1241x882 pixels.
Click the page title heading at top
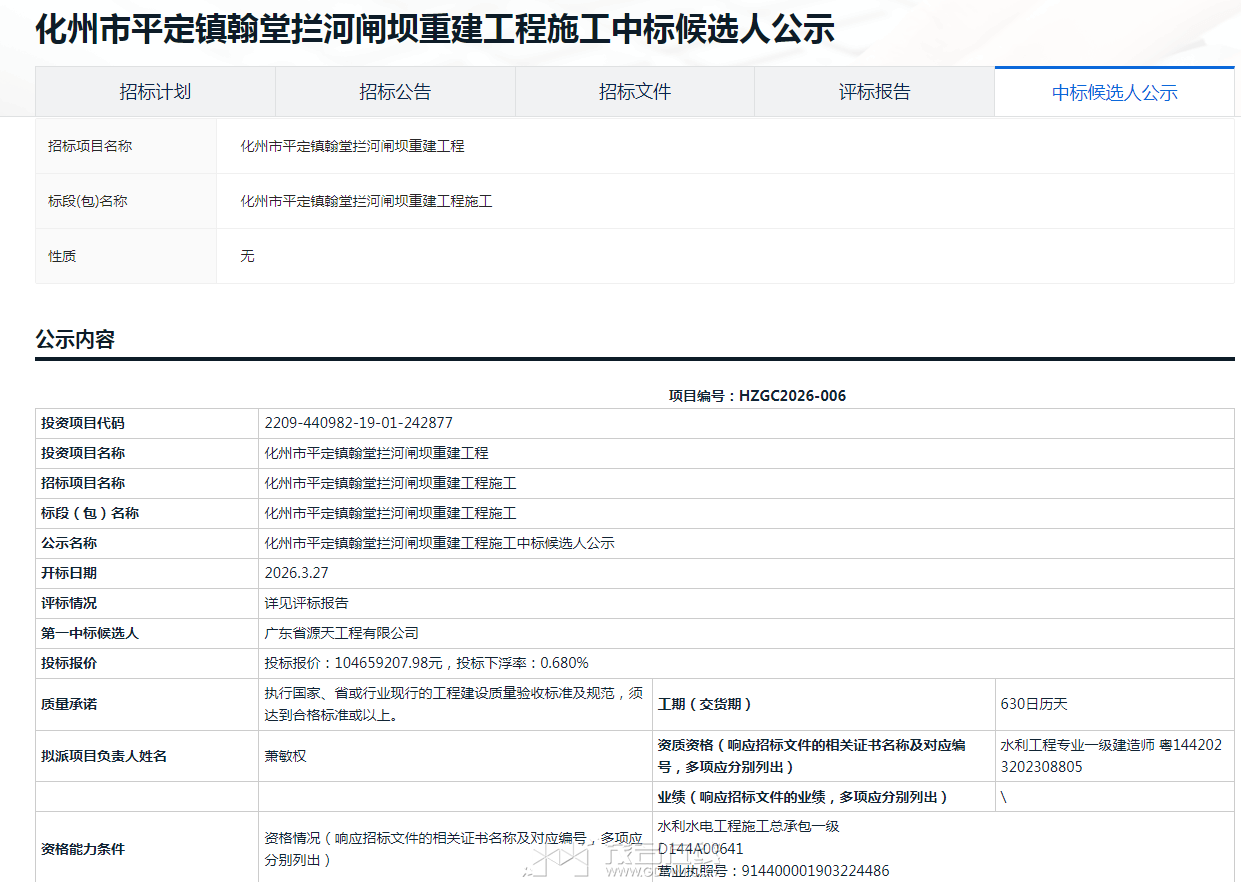pyautogui.click(x=435, y=30)
